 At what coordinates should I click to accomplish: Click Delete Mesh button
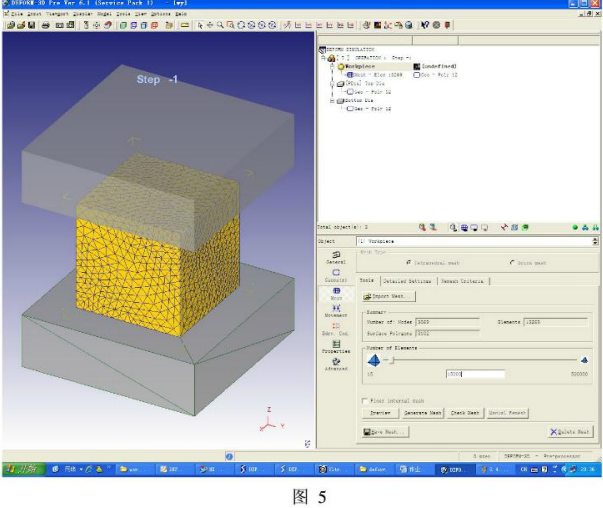click(x=570, y=432)
